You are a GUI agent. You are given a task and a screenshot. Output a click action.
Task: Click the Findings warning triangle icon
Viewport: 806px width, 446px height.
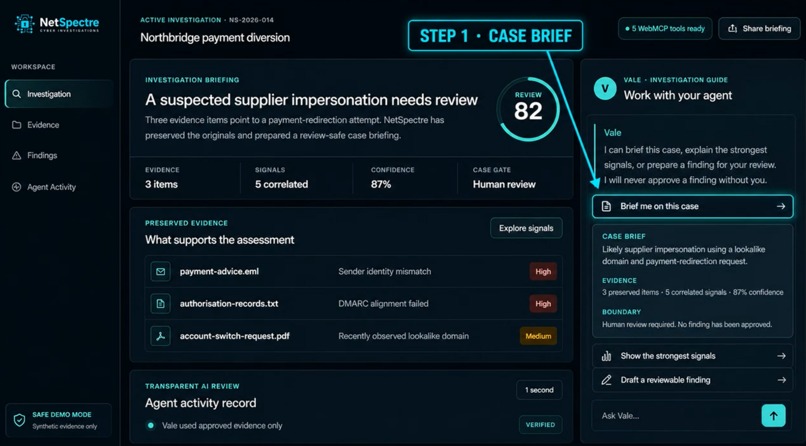pyautogui.click(x=16, y=155)
